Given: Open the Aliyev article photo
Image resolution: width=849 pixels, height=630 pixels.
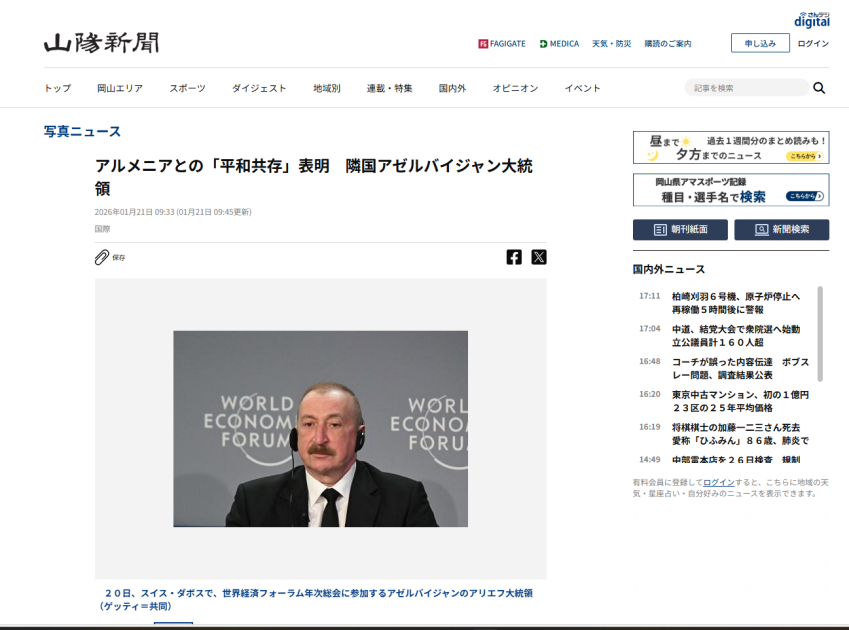Looking at the screenshot, I should point(320,429).
